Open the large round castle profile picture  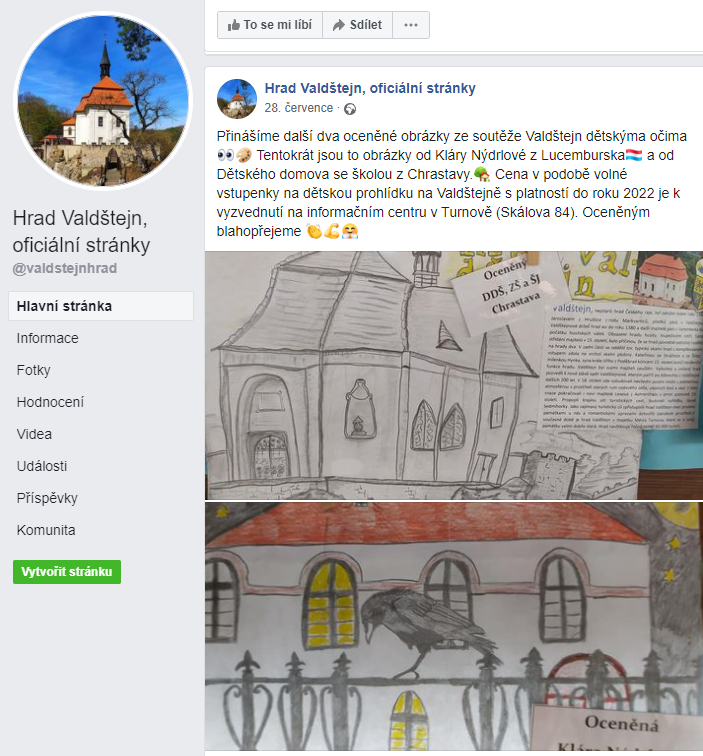pyautogui.click(x=103, y=100)
